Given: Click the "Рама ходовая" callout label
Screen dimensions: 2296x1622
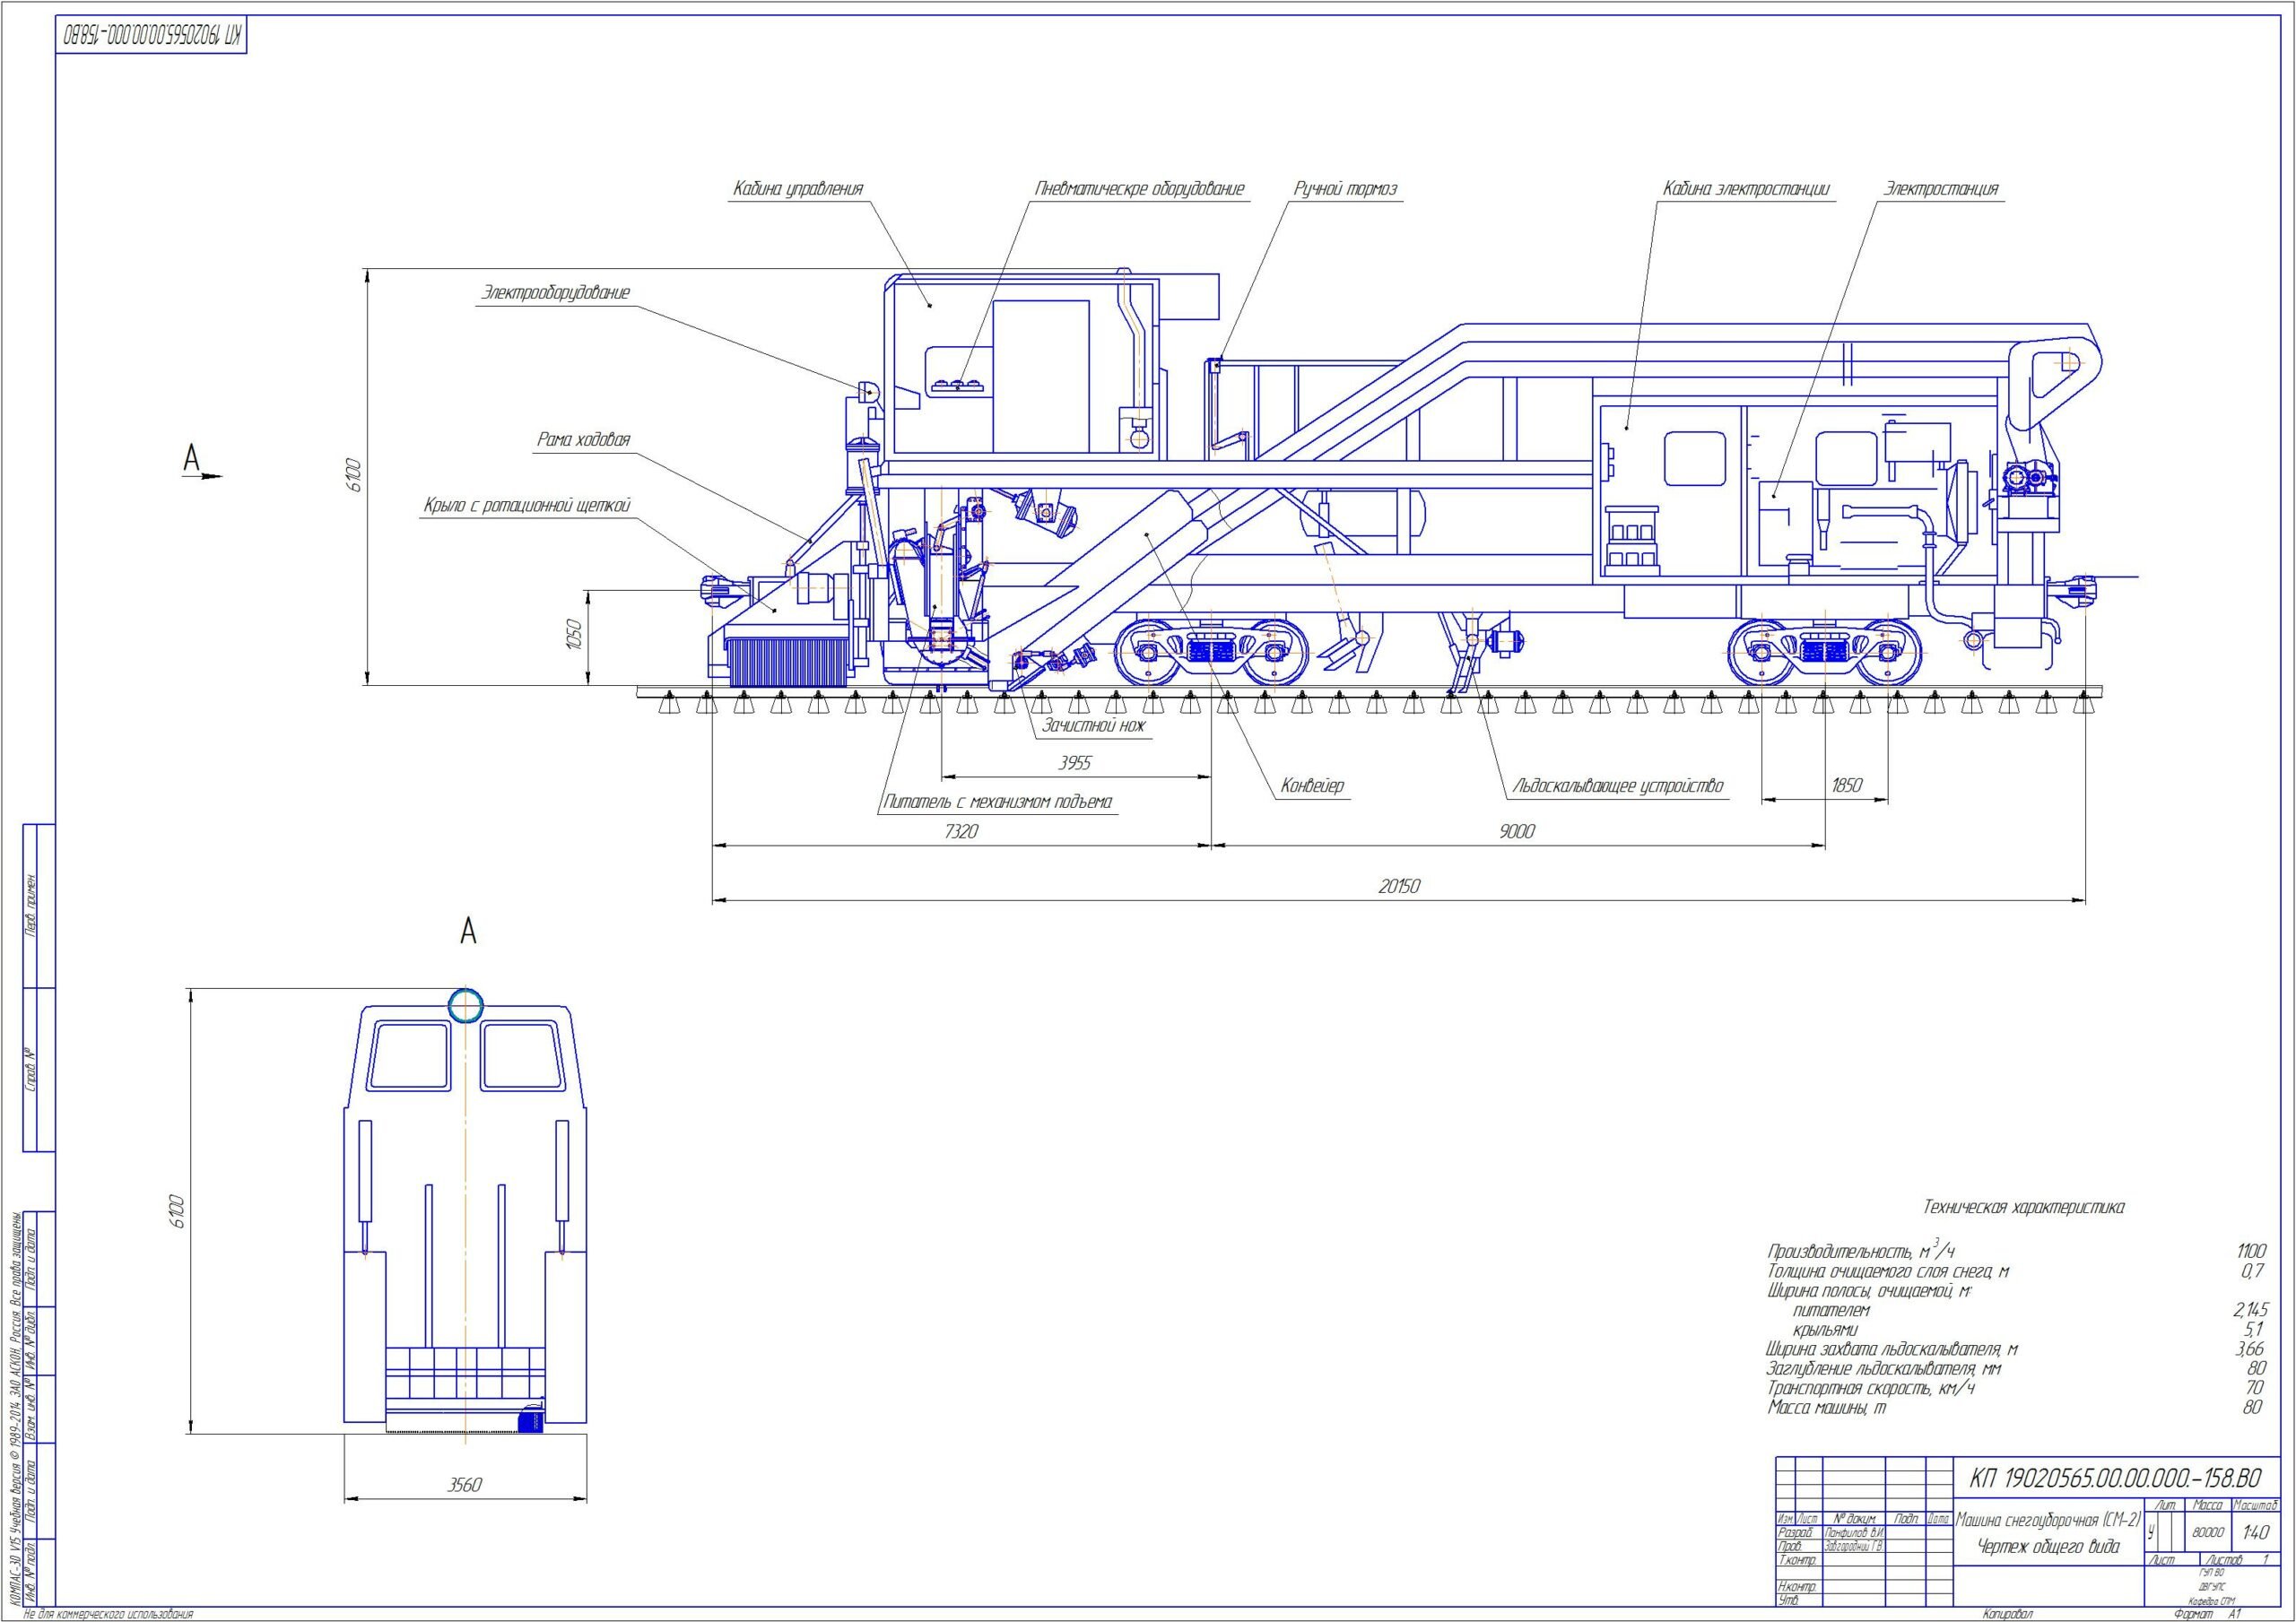Looking at the screenshot, I should [583, 440].
